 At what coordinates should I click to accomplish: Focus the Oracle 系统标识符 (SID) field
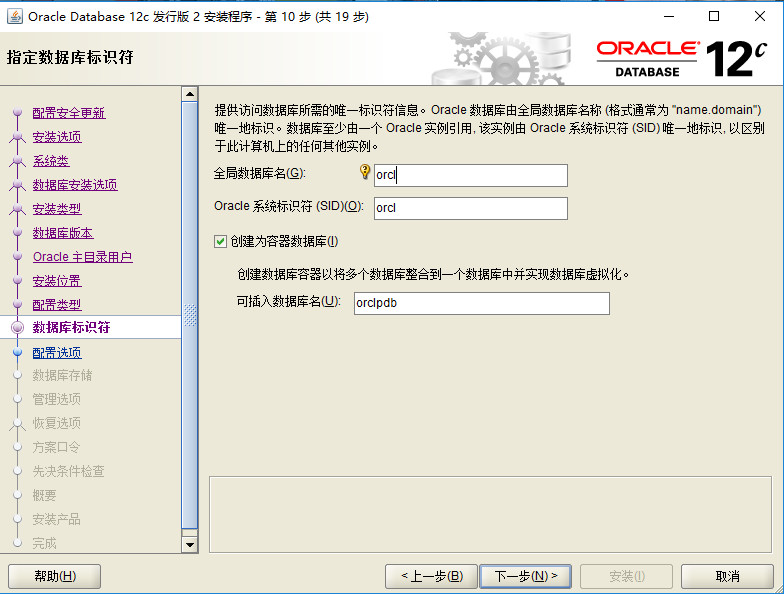coord(470,208)
